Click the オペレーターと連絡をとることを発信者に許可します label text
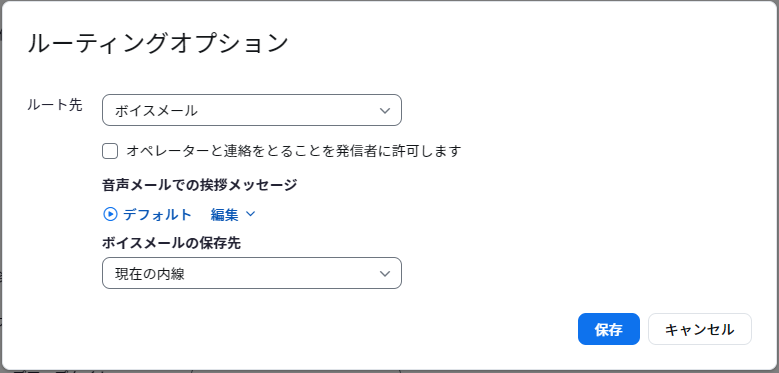 [x=294, y=151]
